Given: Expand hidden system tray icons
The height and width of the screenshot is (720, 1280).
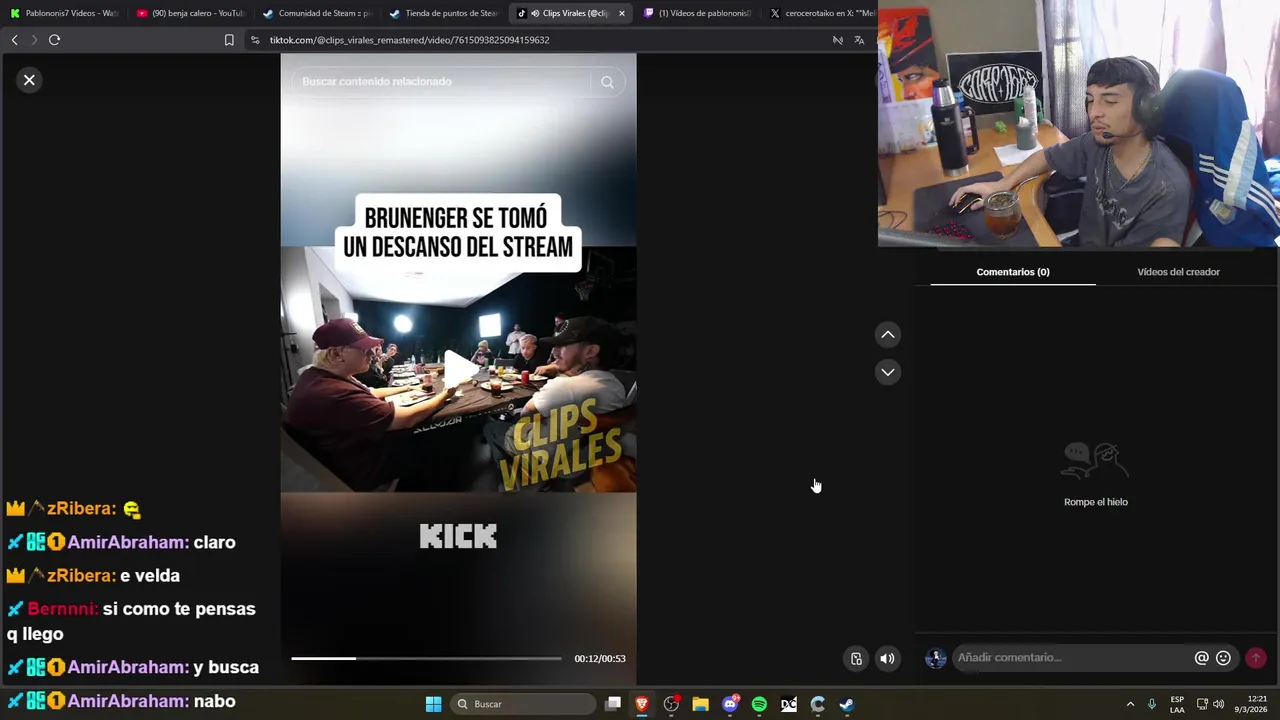Looking at the screenshot, I should coord(1130,704).
